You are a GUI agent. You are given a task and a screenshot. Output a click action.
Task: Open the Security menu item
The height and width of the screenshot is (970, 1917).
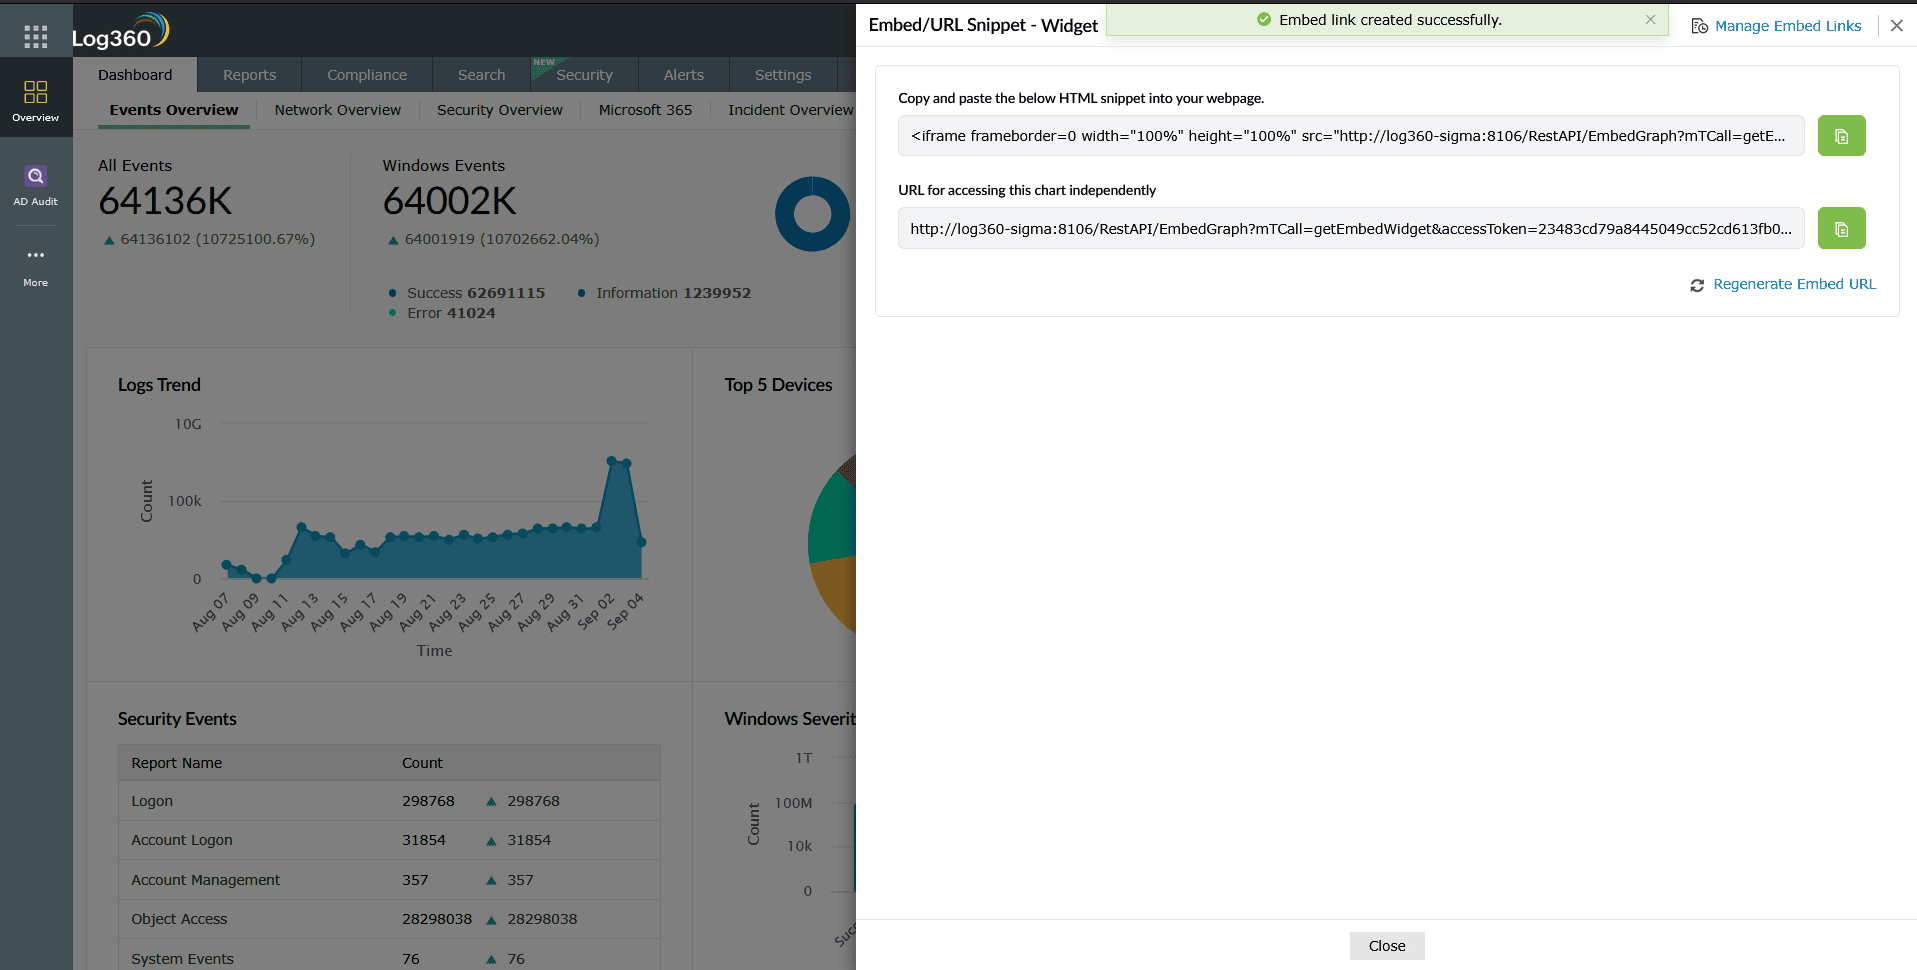(x=584, y=74)
